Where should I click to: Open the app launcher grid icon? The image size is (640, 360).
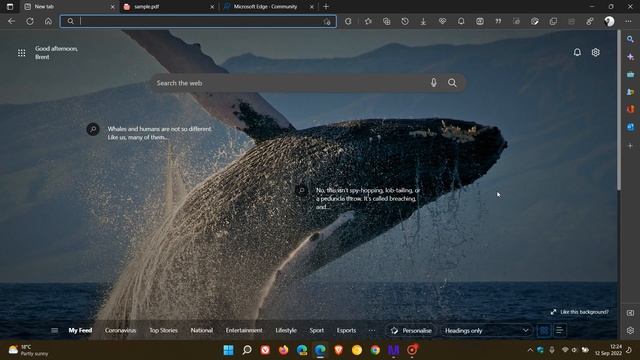pos(22,53)
